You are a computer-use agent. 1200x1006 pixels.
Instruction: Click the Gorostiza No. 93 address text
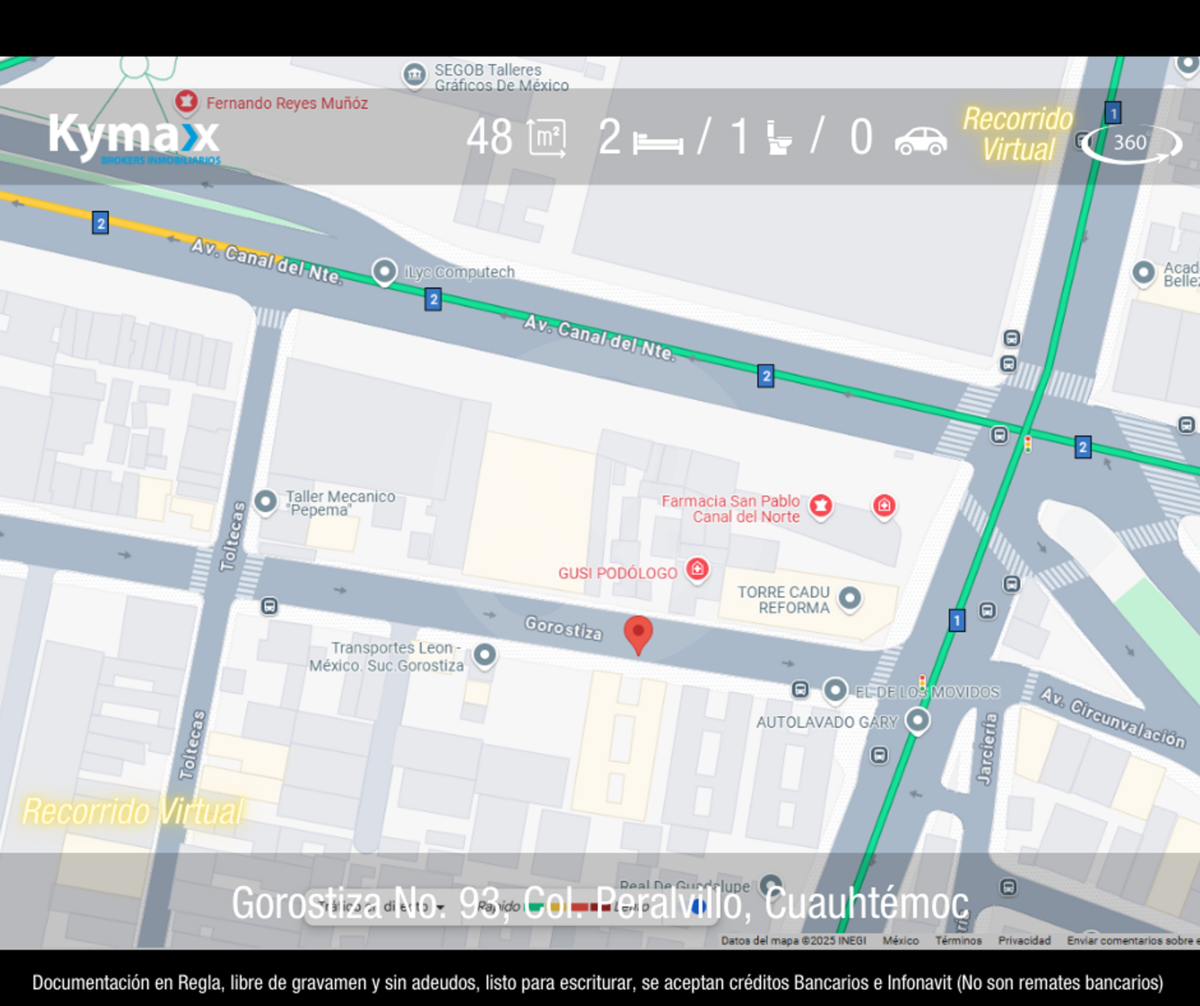coord(600,904)
